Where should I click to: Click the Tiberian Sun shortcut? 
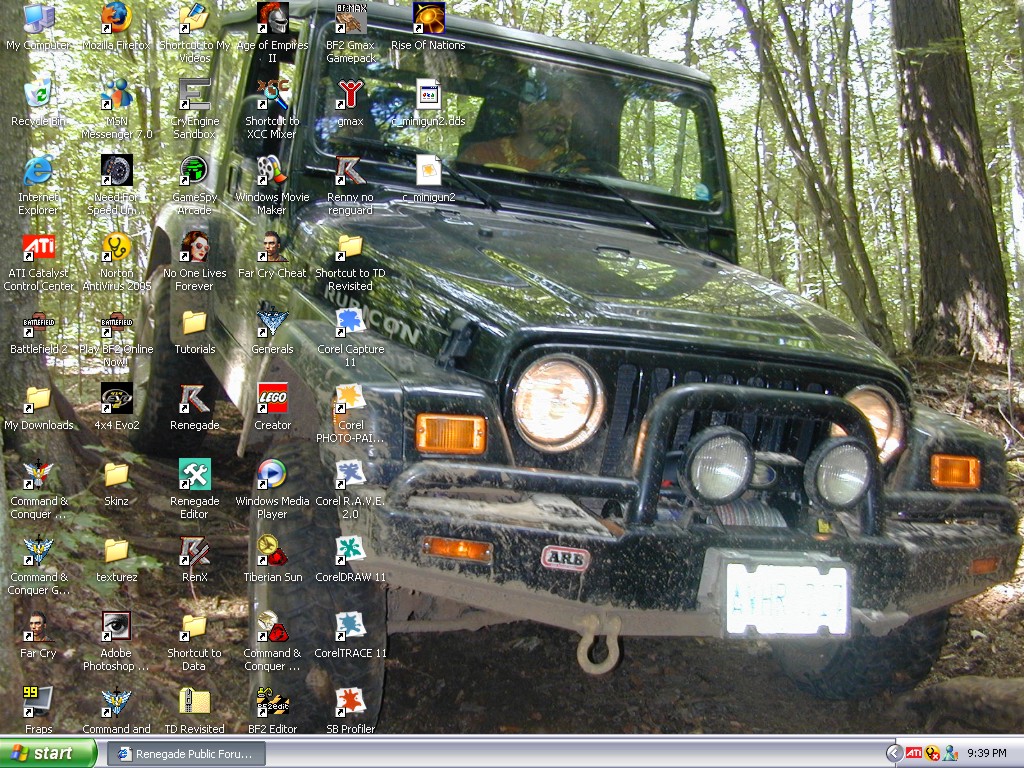click(x=272, y=551)
